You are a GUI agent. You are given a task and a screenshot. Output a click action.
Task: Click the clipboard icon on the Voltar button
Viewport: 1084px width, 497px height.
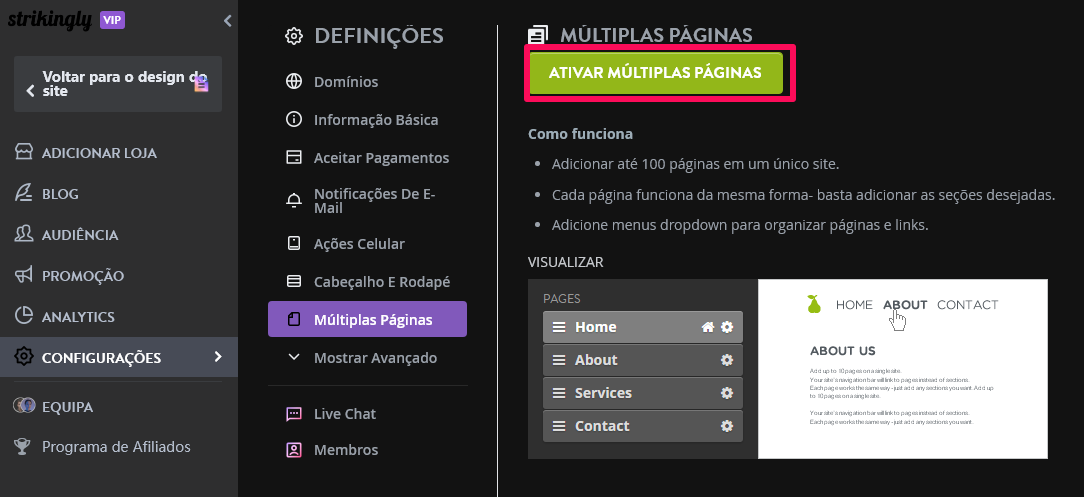point(201,84)
